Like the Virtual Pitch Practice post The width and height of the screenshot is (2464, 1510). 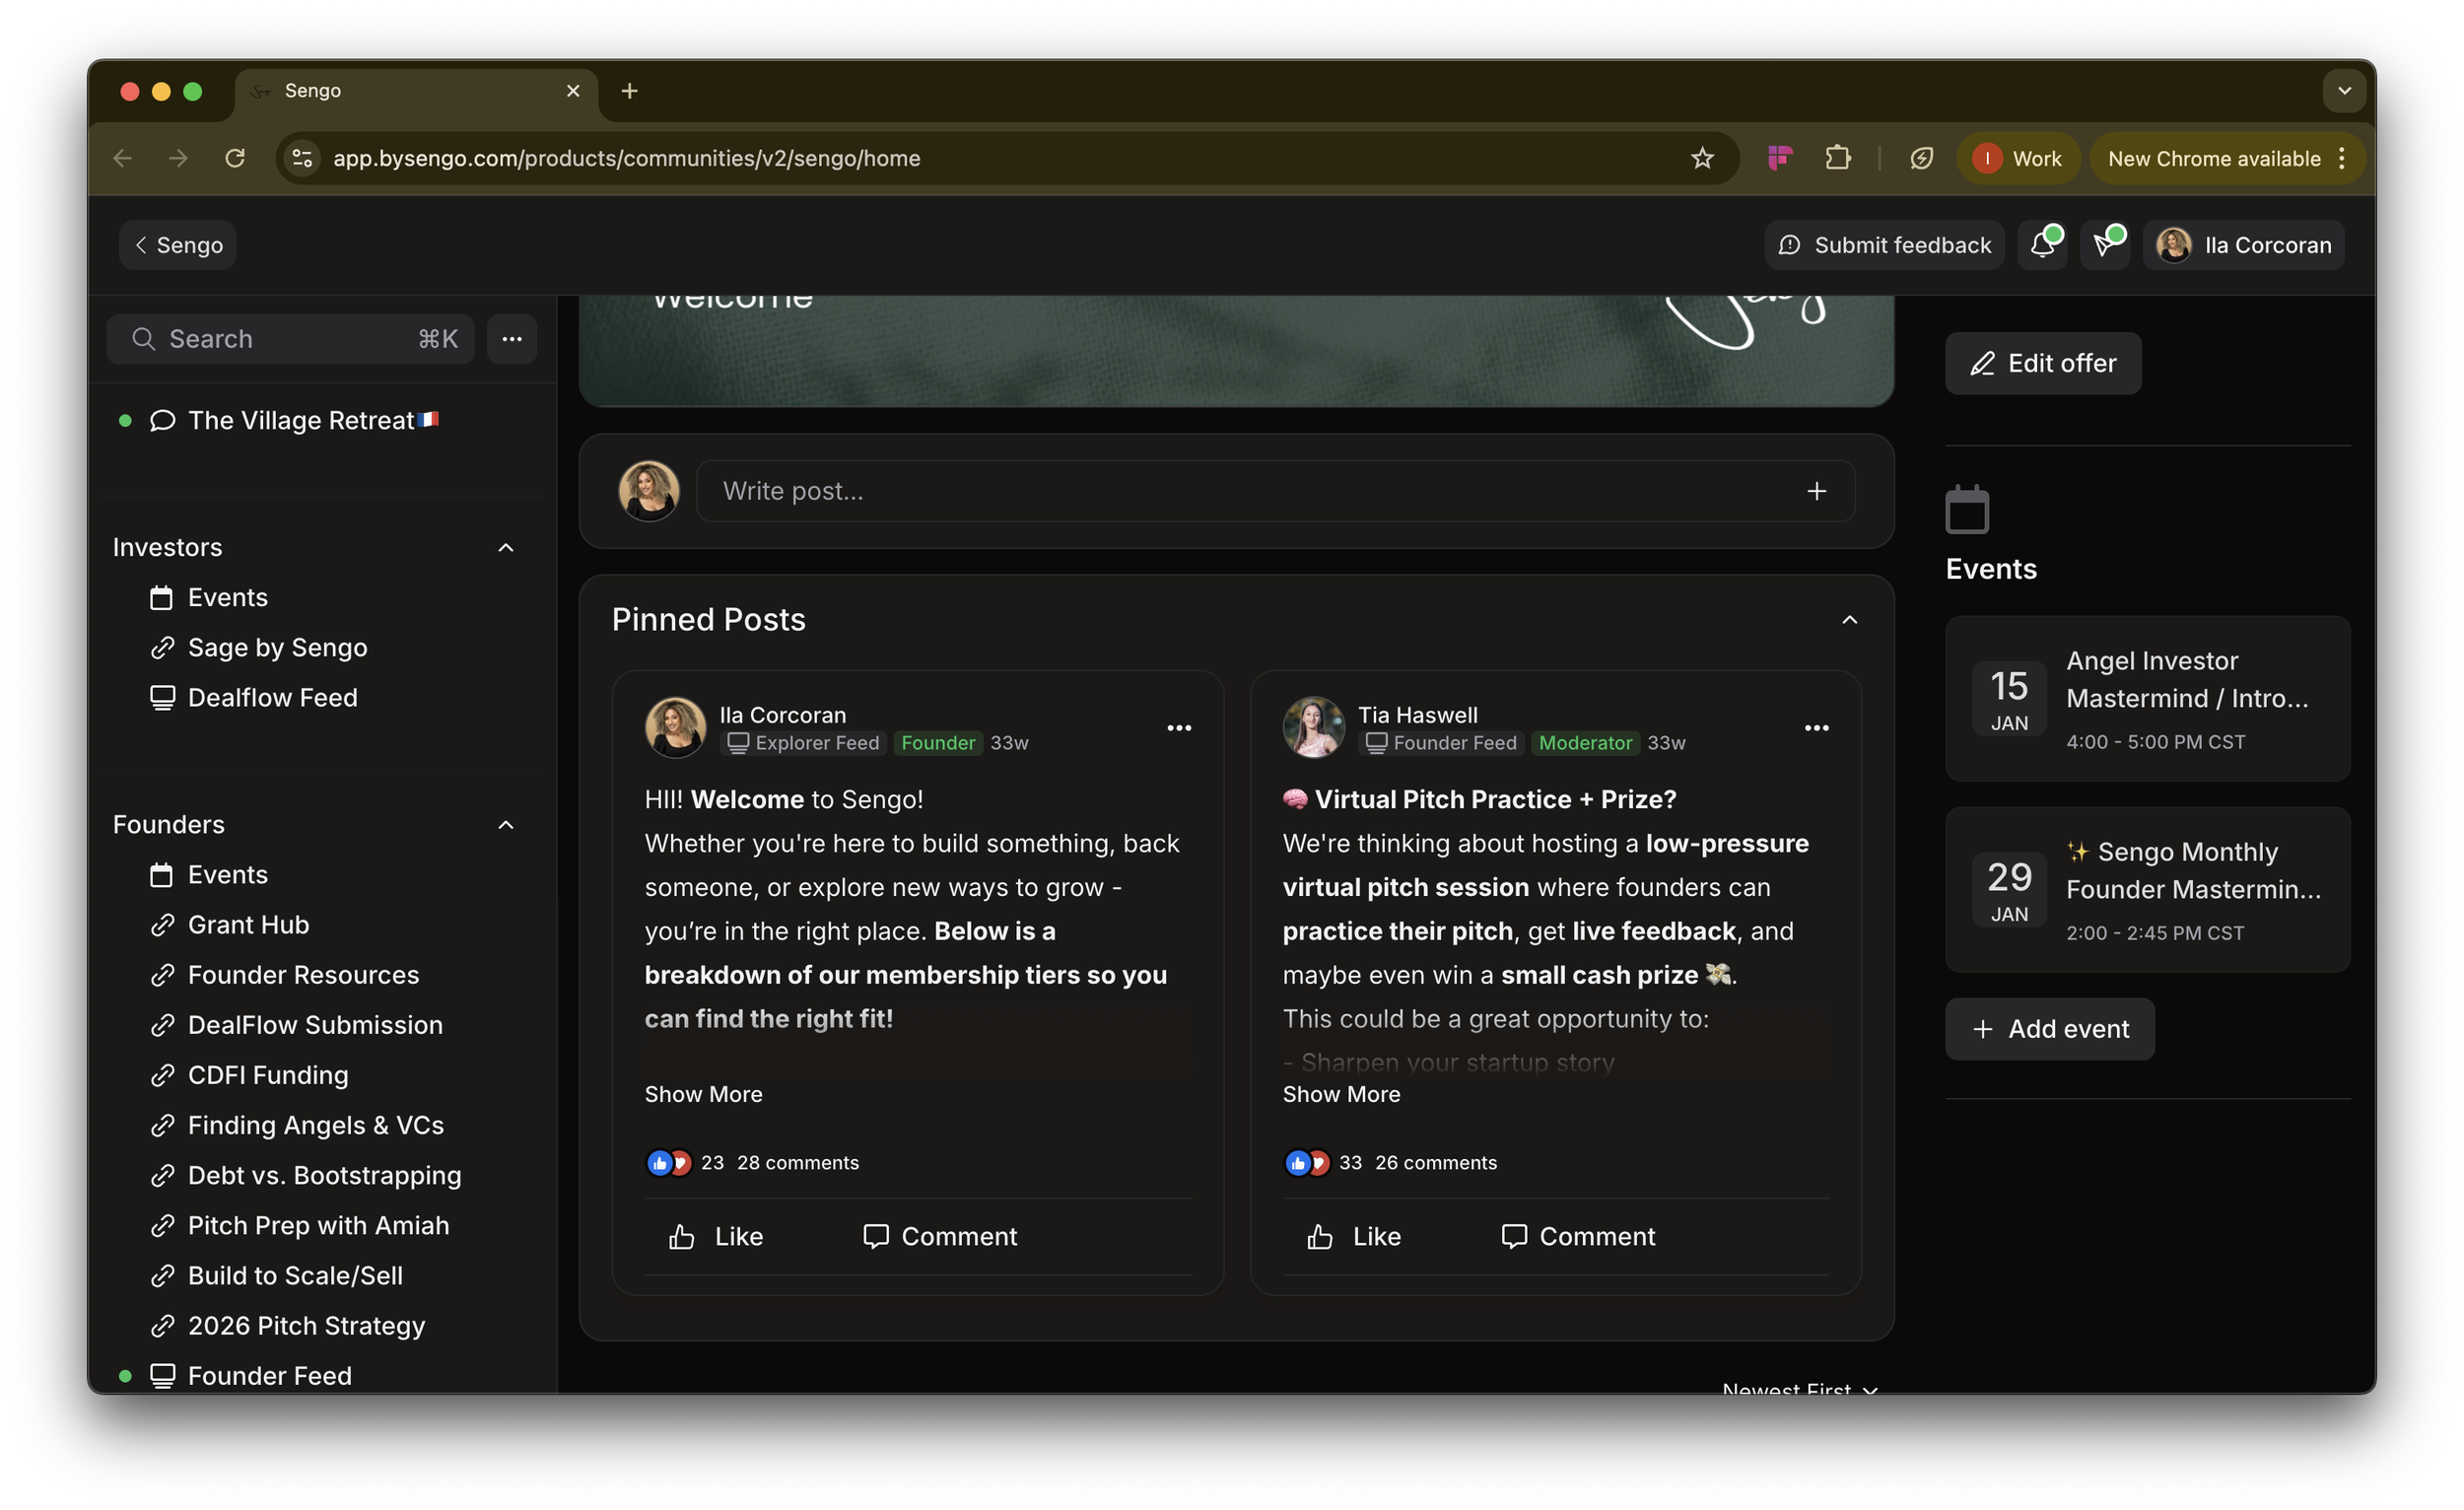click(1354, 1237)
